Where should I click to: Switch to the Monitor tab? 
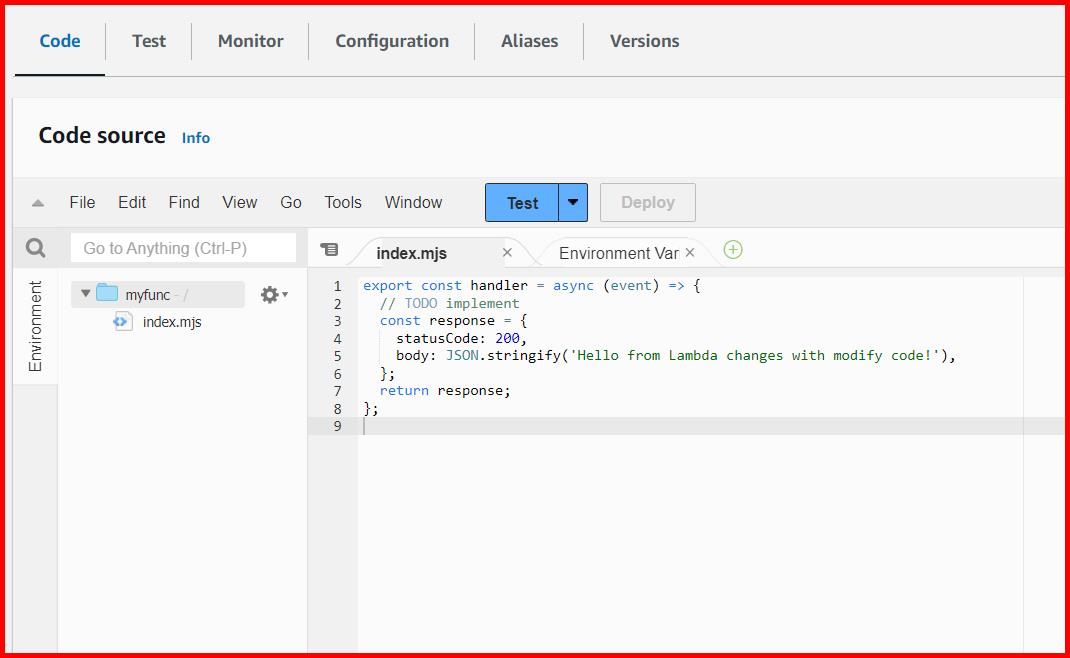click(x=249, y=41)
